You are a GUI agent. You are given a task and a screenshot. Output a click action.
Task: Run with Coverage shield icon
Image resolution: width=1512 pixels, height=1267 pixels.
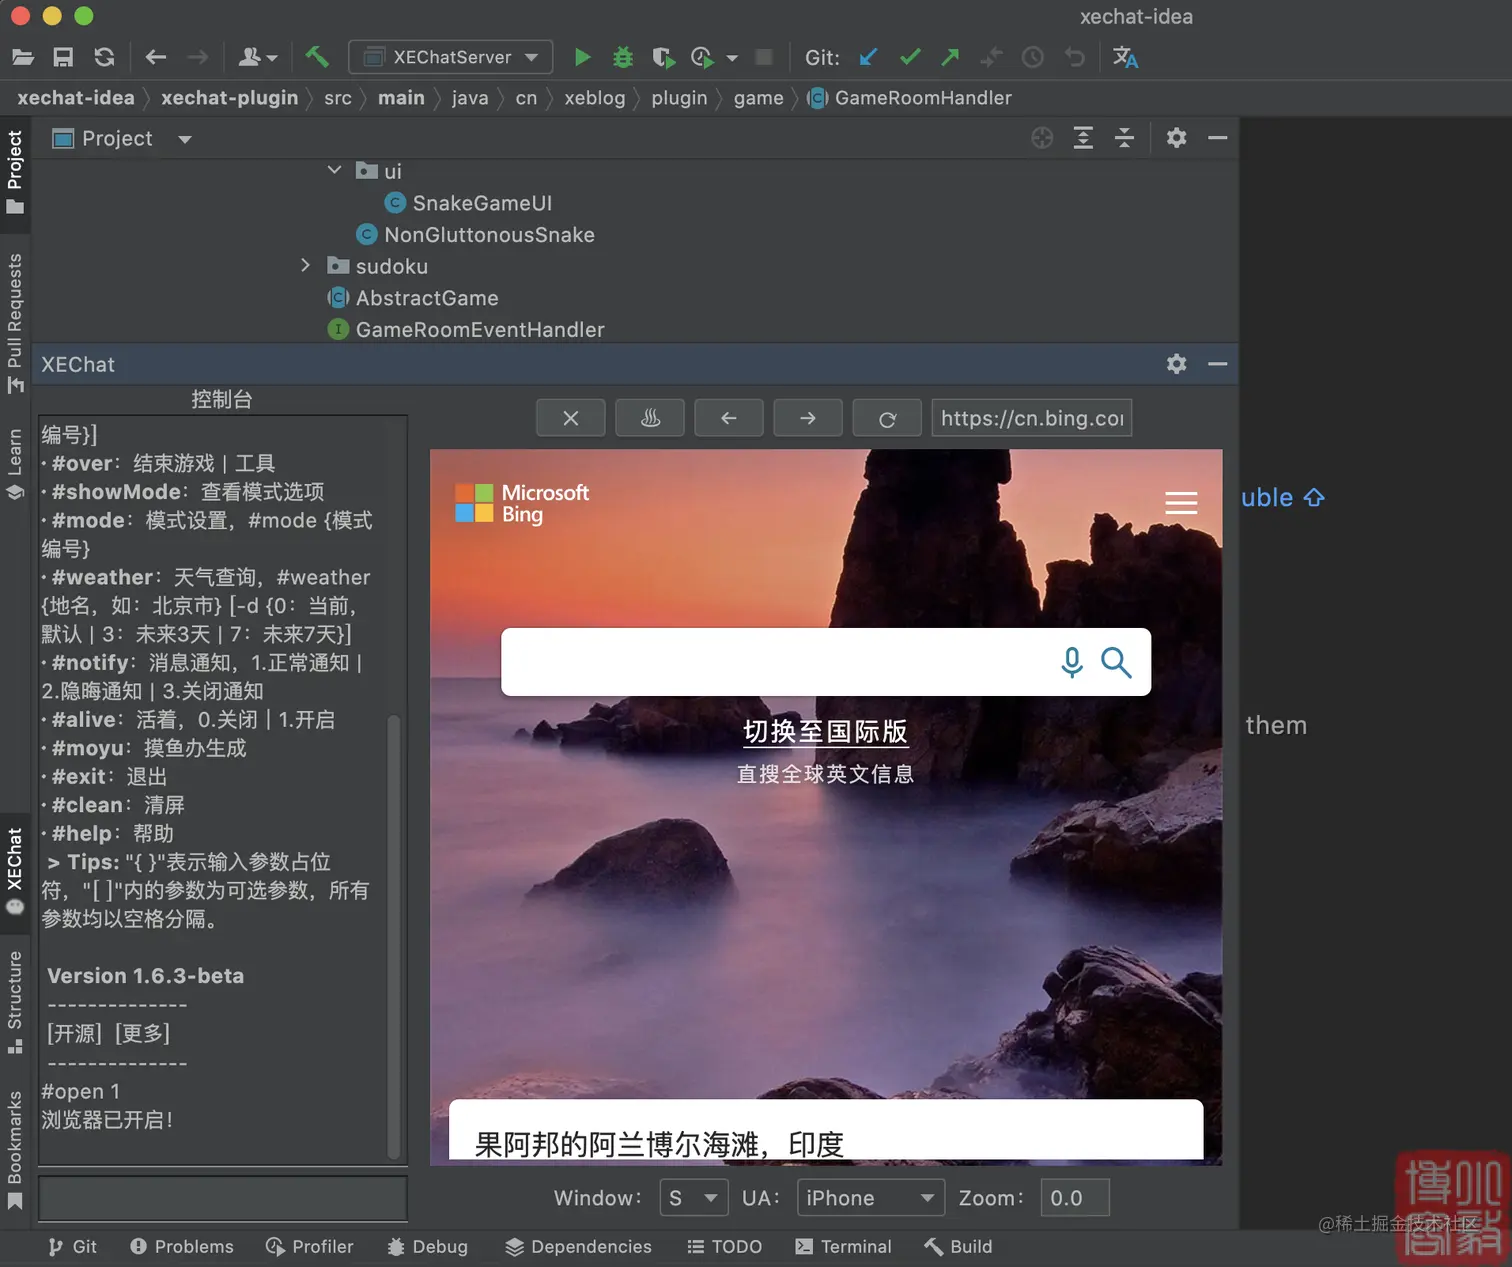pyautogui.click(x=662, y=57)
